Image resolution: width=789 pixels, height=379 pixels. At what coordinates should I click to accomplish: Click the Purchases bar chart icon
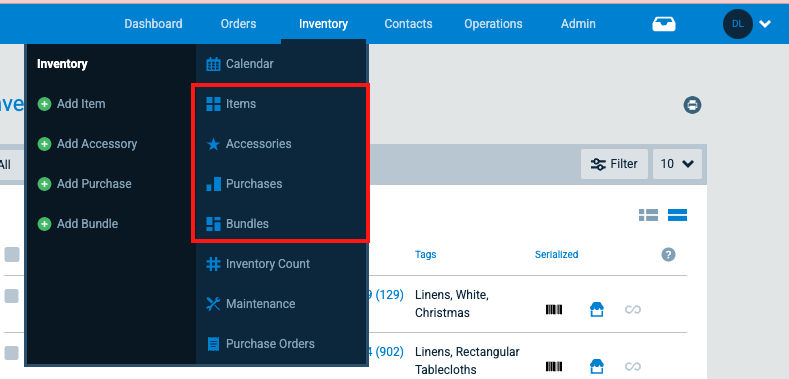[x=213, y=184]
